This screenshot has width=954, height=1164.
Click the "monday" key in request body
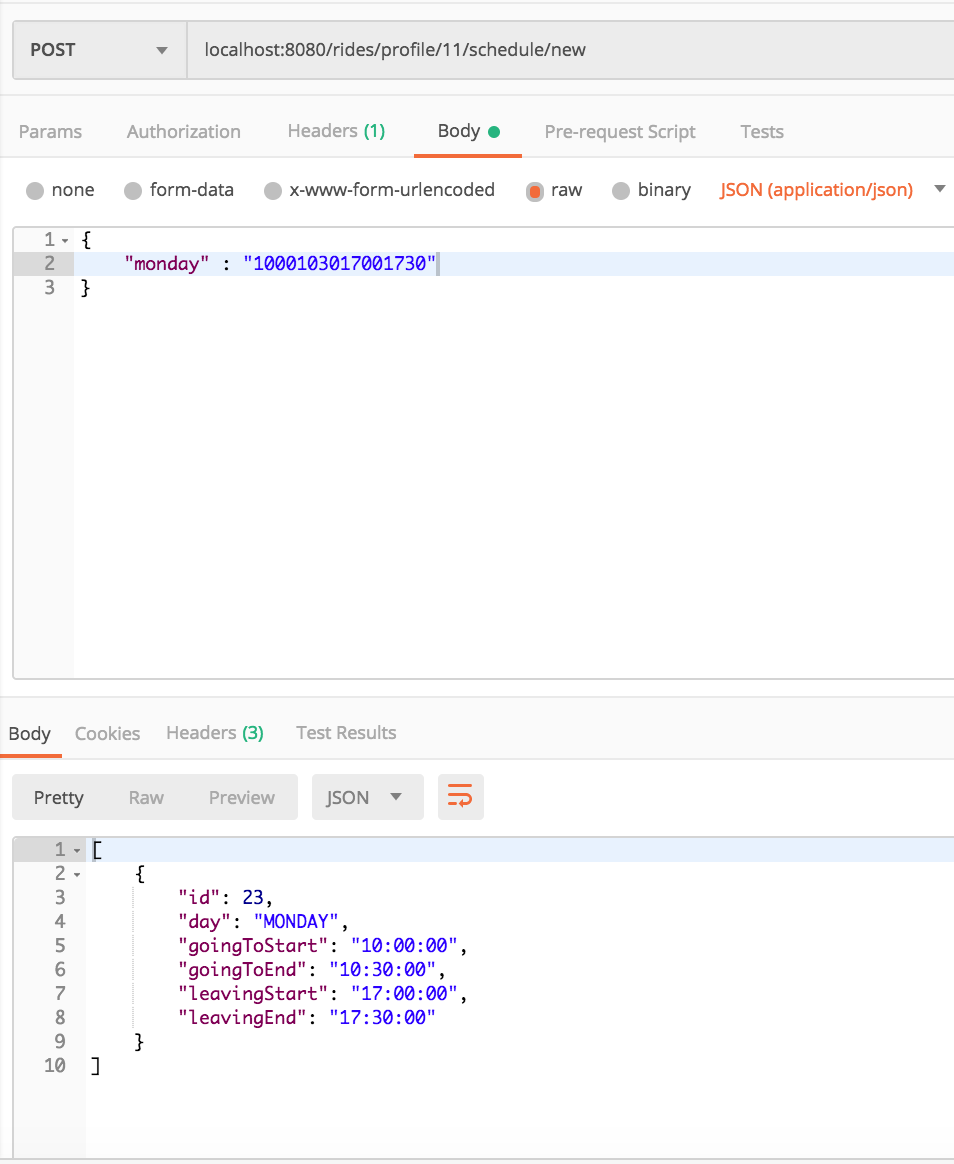coord(166,264)
